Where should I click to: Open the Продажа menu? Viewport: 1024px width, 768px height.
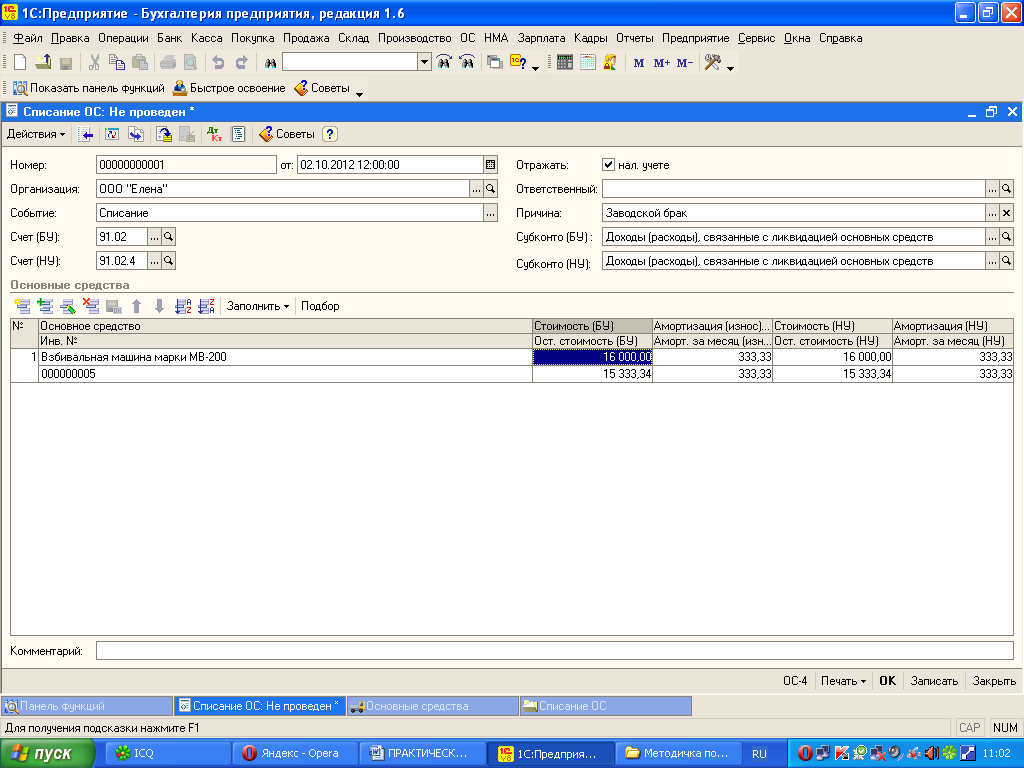306,38
